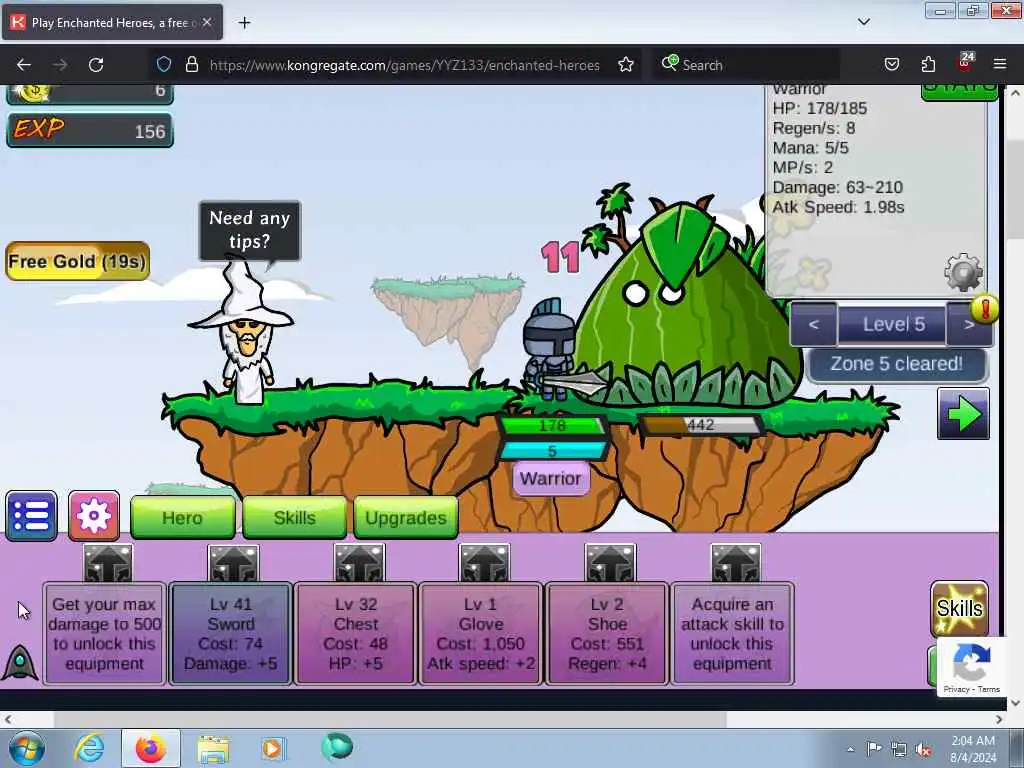Viewport: 1024px width, 768px height.
Task: Open the Windows Start menu
Action: click(x=27, y=748)
